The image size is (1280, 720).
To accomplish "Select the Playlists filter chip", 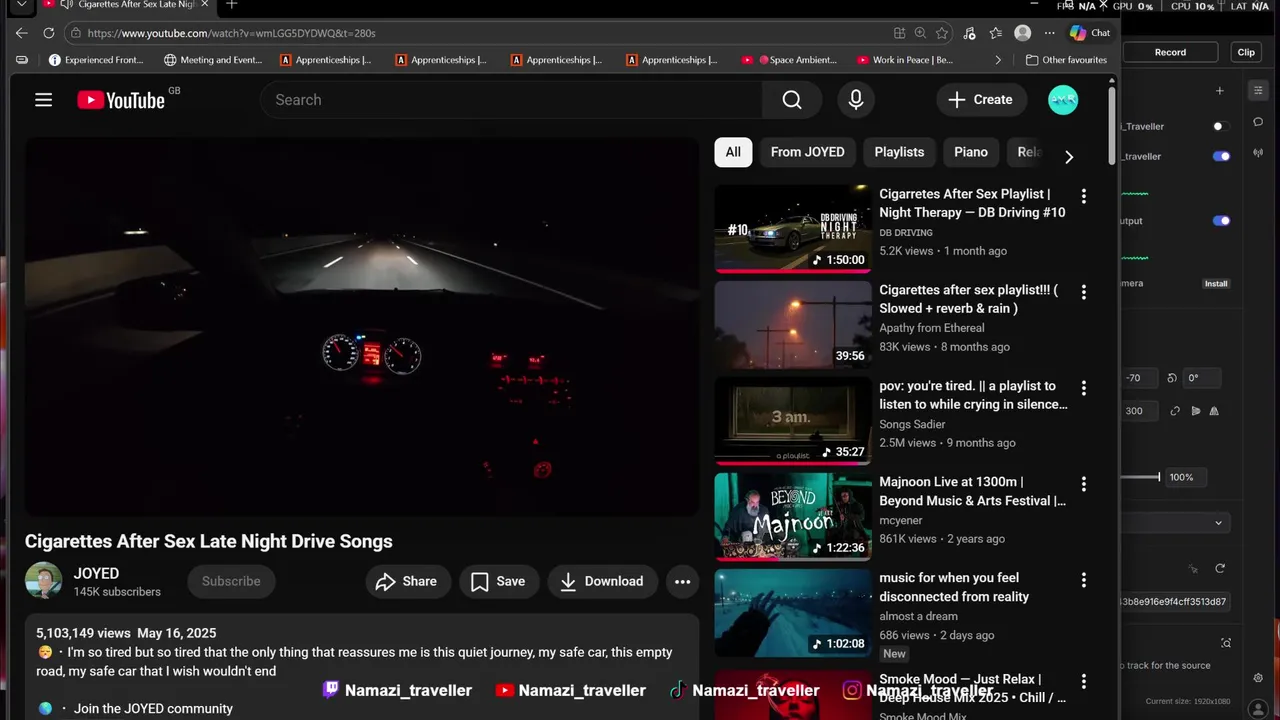I will (899, 152).
